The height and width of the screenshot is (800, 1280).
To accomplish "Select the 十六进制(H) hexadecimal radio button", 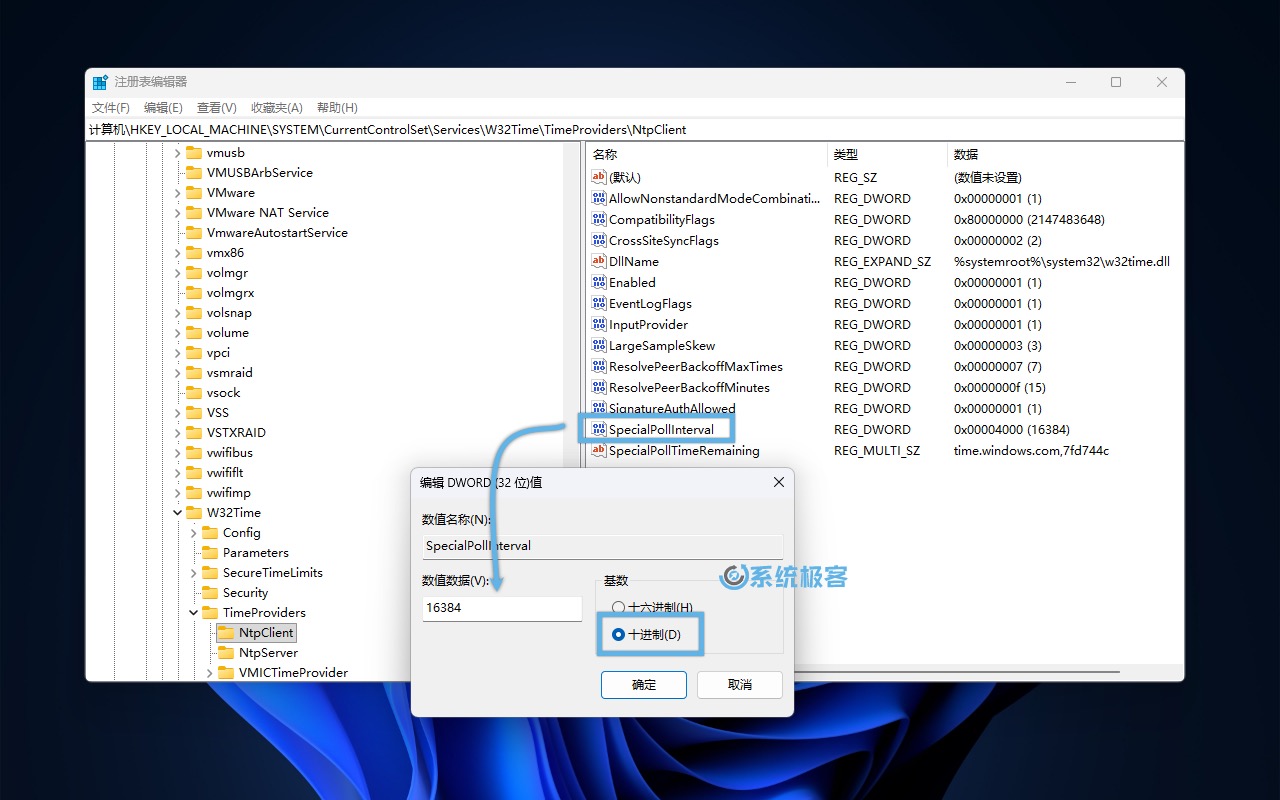I will point(618,607).
